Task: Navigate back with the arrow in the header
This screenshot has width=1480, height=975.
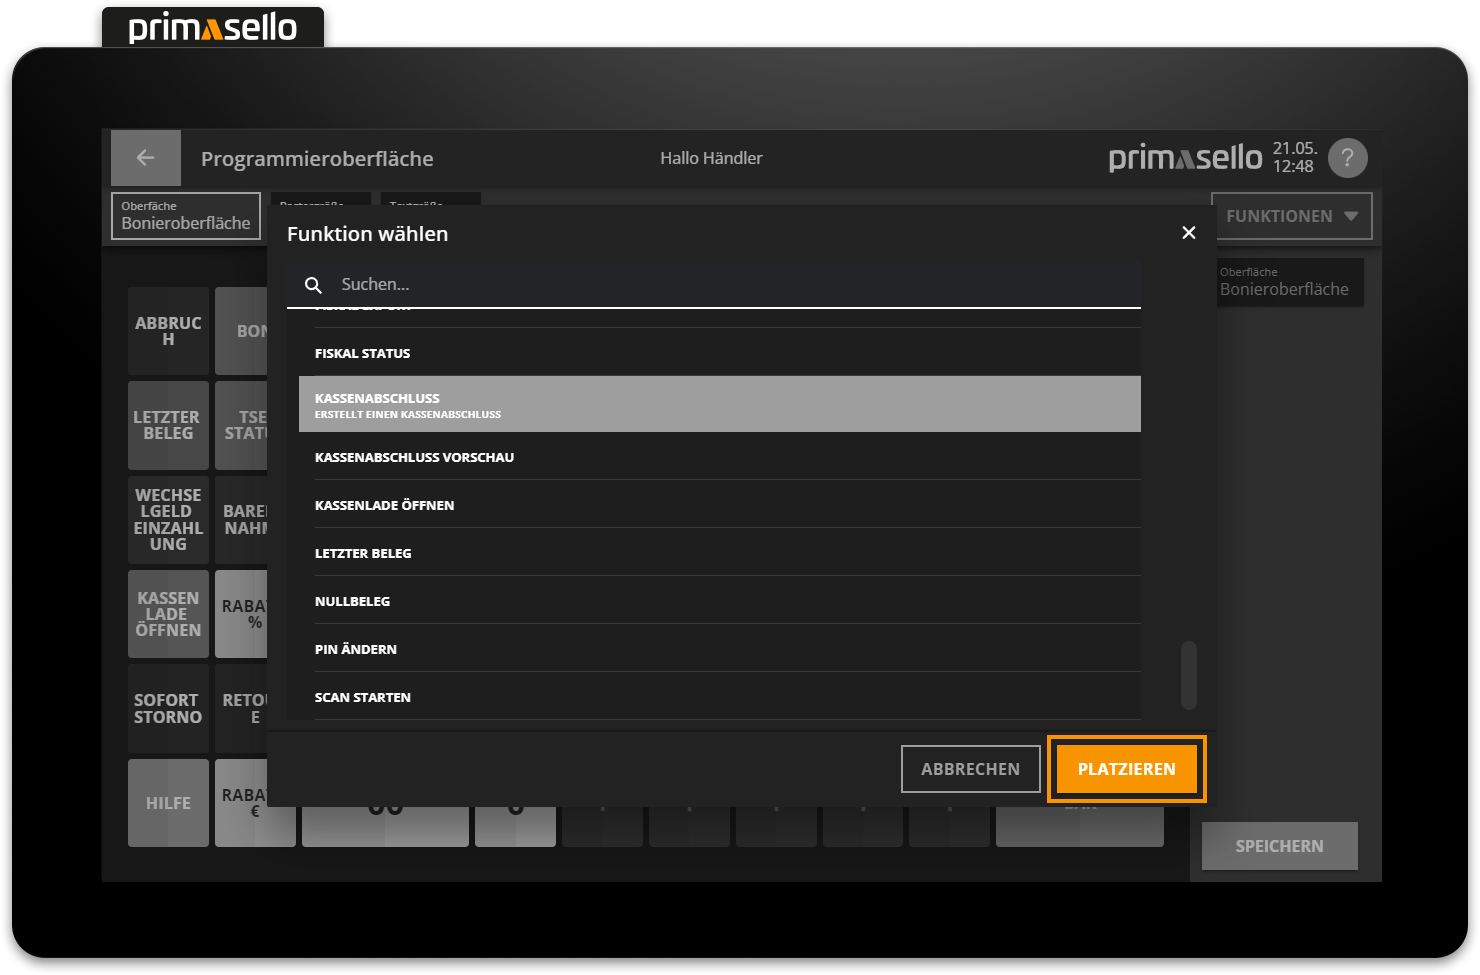Action: tap(145, 157)
